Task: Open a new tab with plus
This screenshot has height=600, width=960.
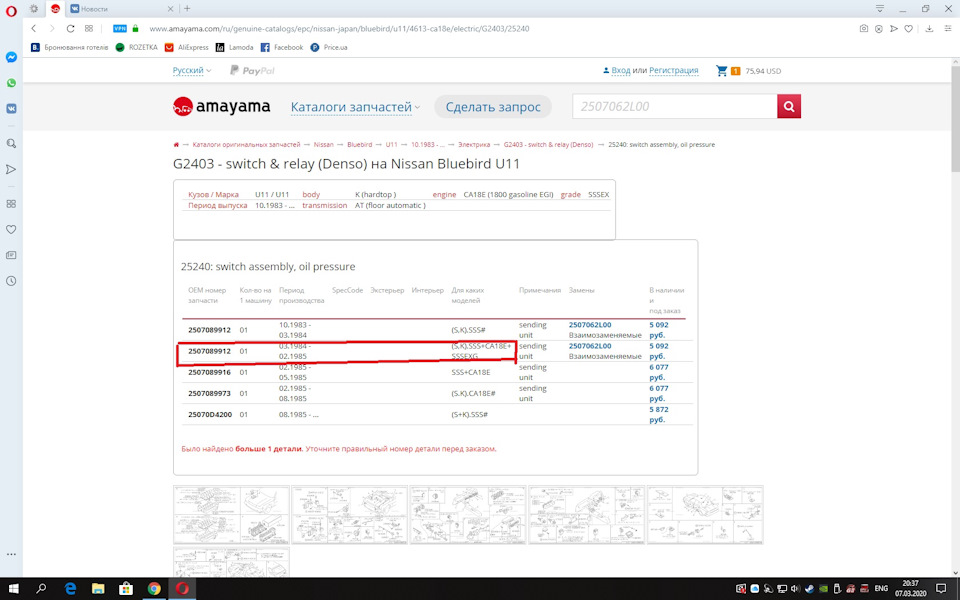Action: 187,9
